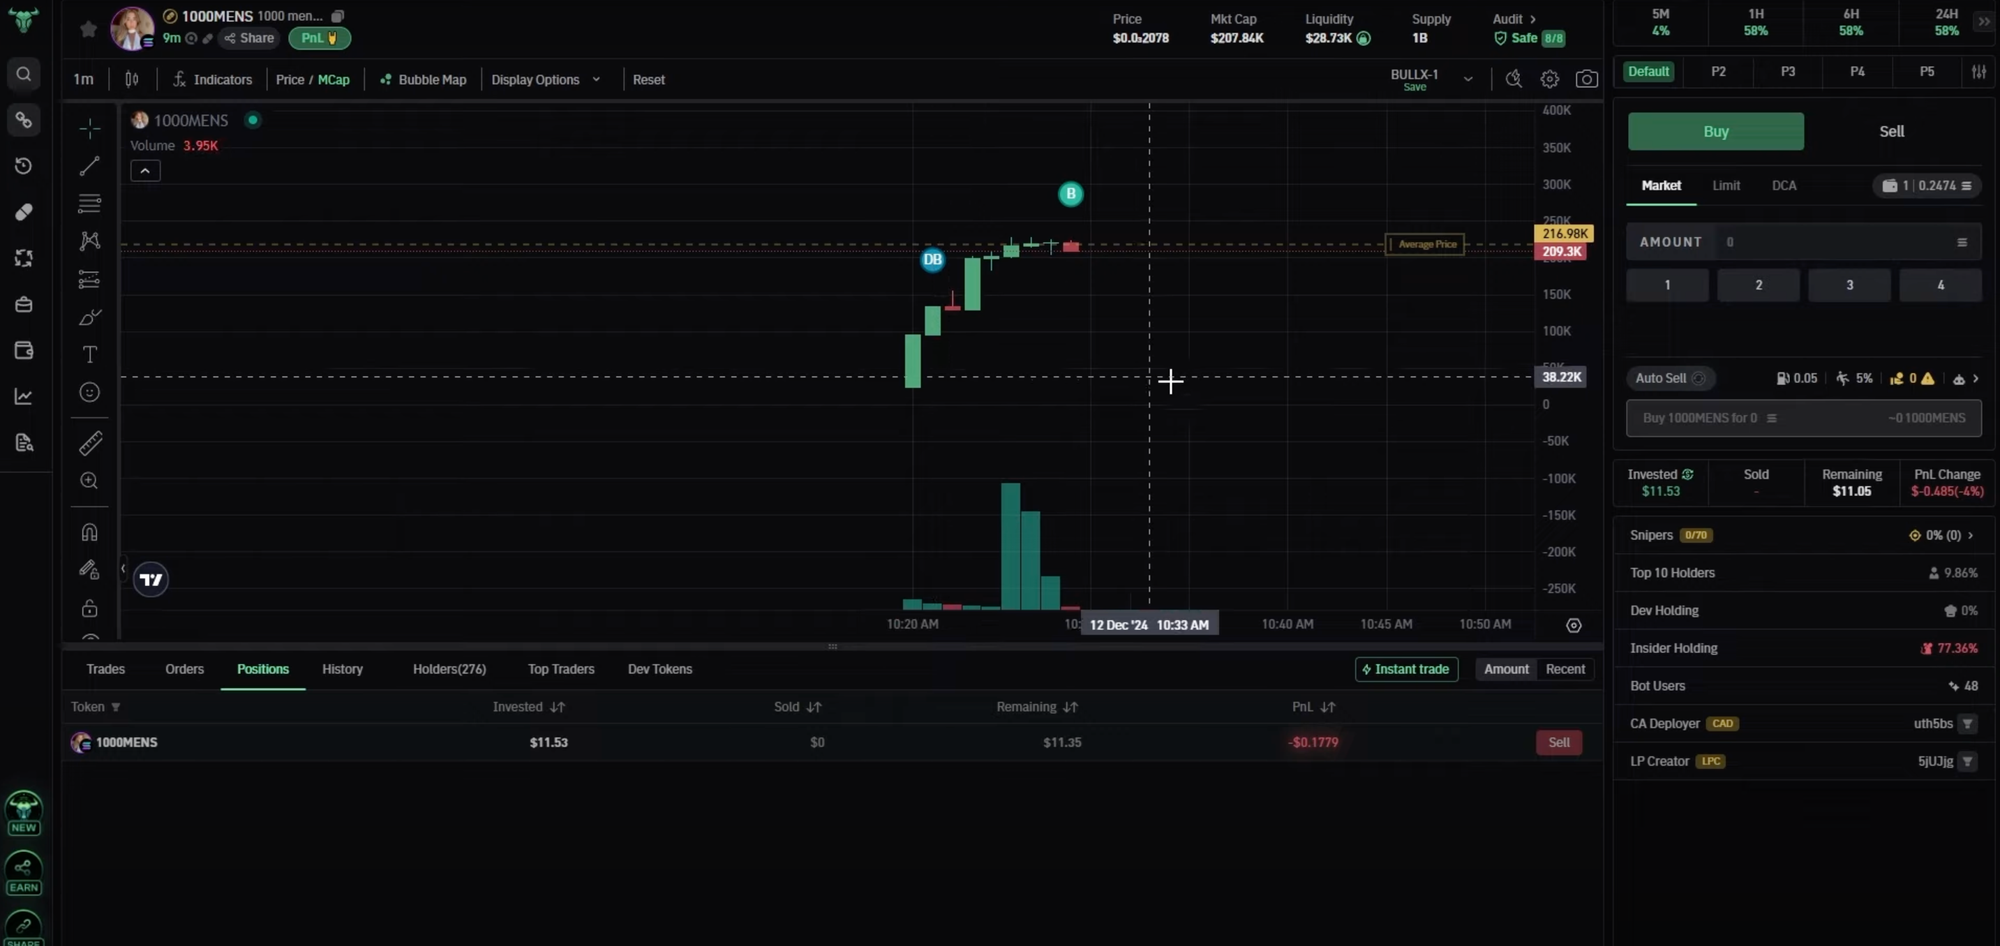
Task: Open the Limit order tab
Action: click(x=1725, y=185)
